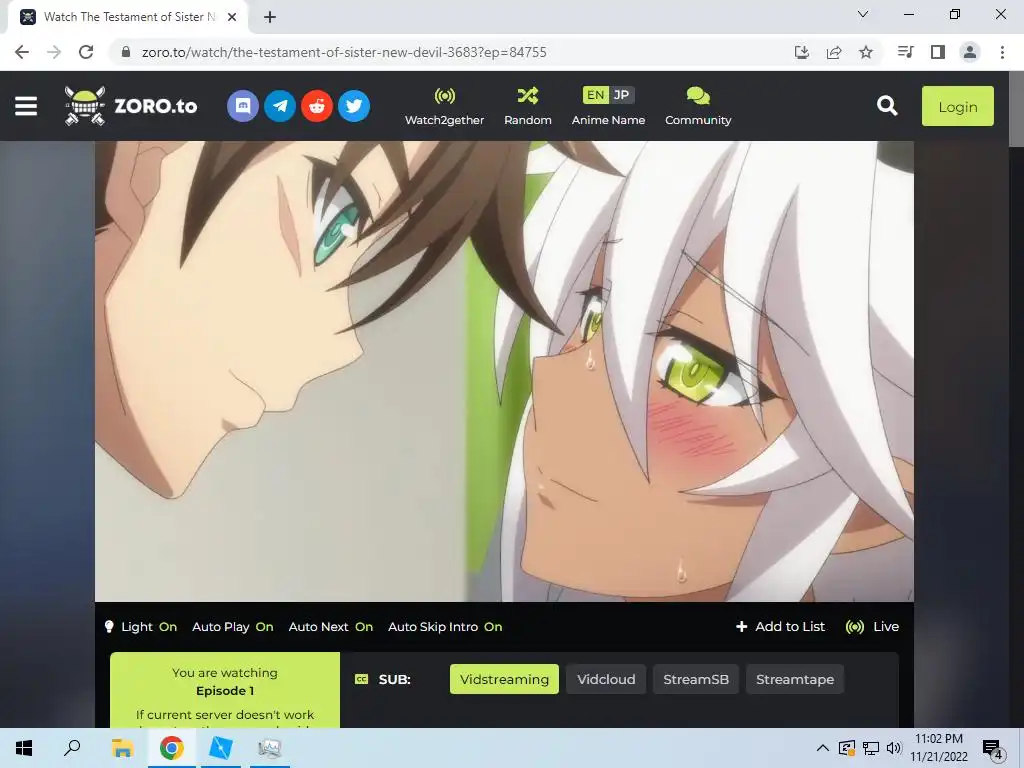Open the network tray icon

[x=871, y=748]
